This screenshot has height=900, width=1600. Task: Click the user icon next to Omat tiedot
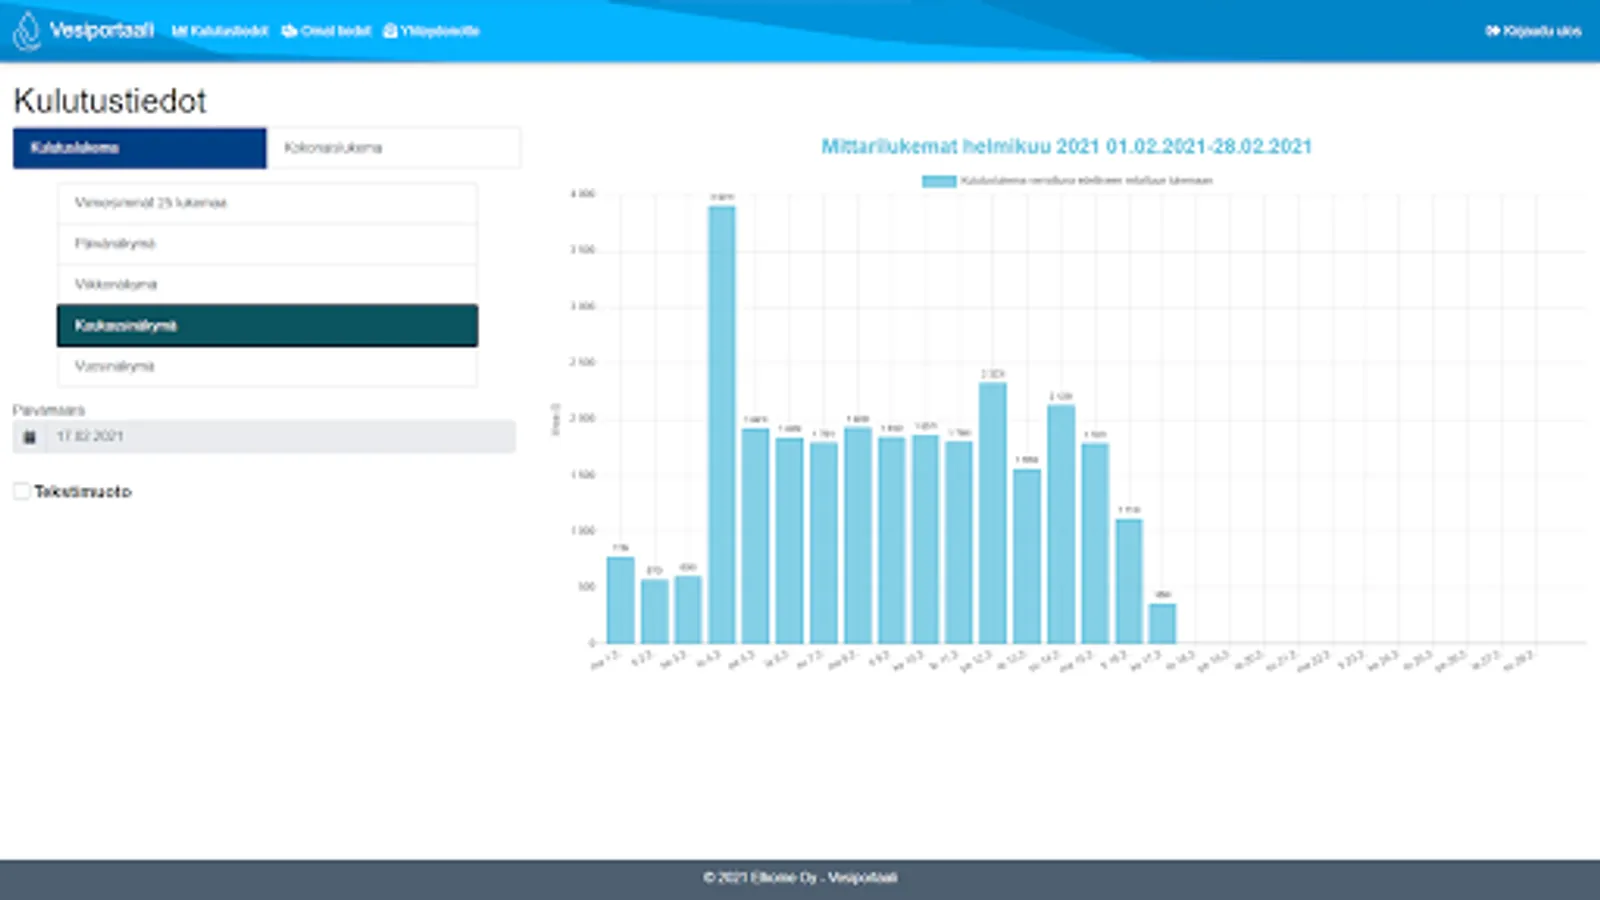(288, 31)
